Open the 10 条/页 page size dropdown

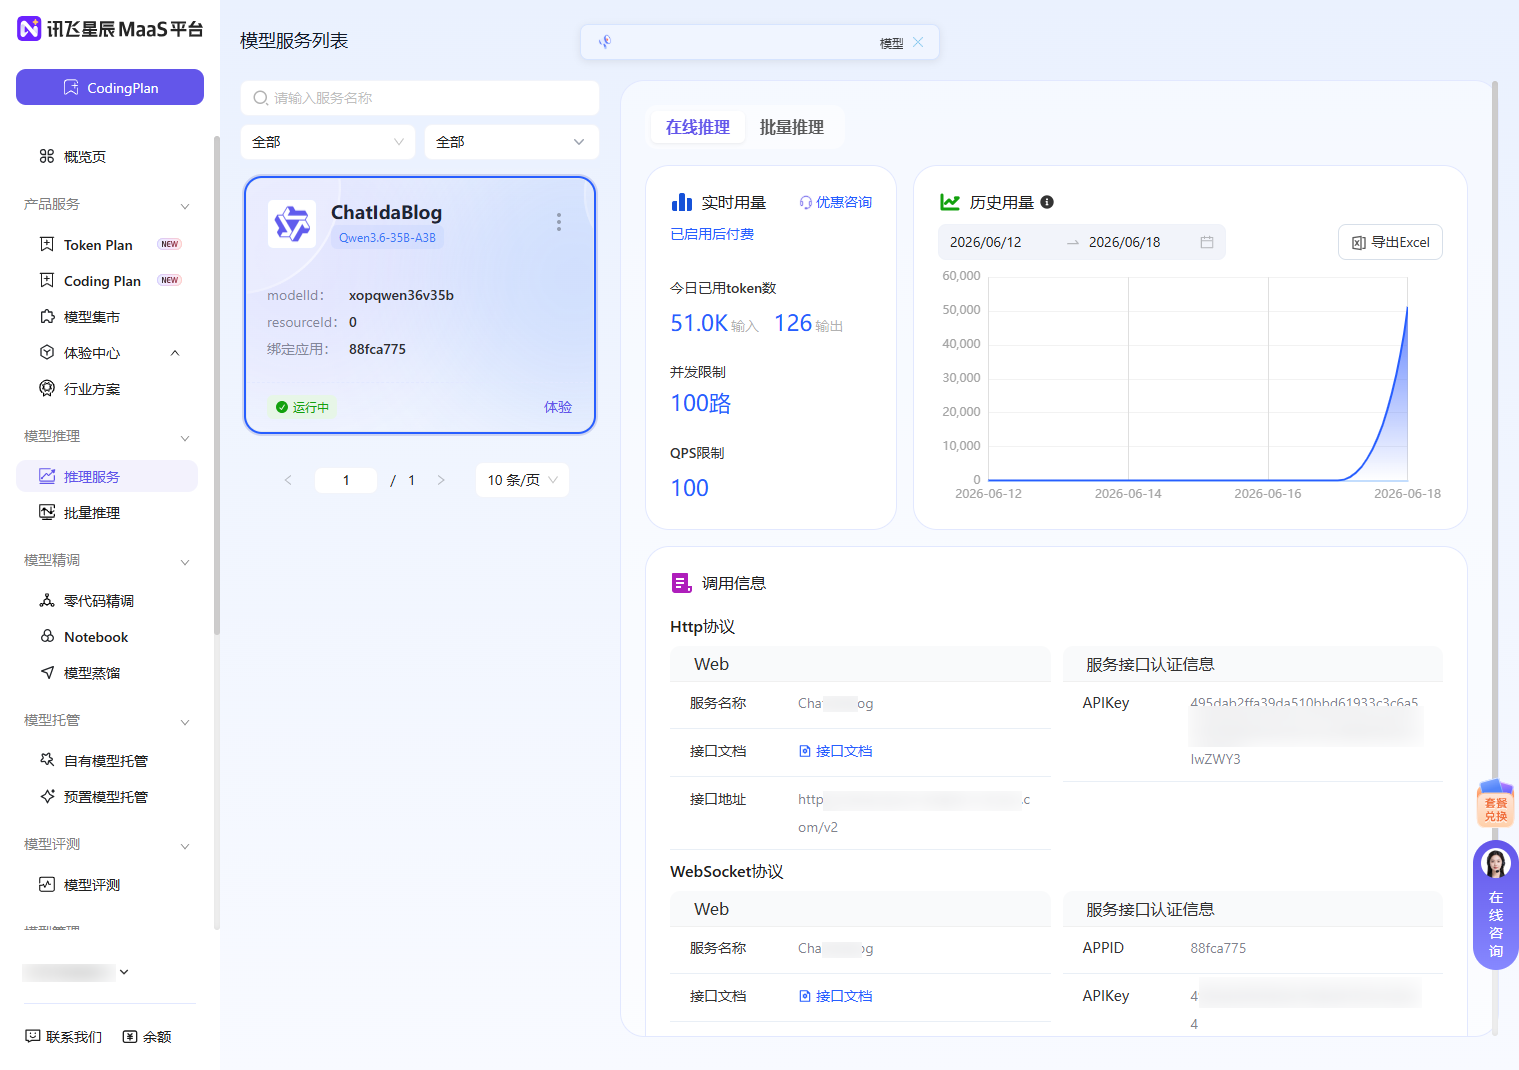click(x=522, y=480)
